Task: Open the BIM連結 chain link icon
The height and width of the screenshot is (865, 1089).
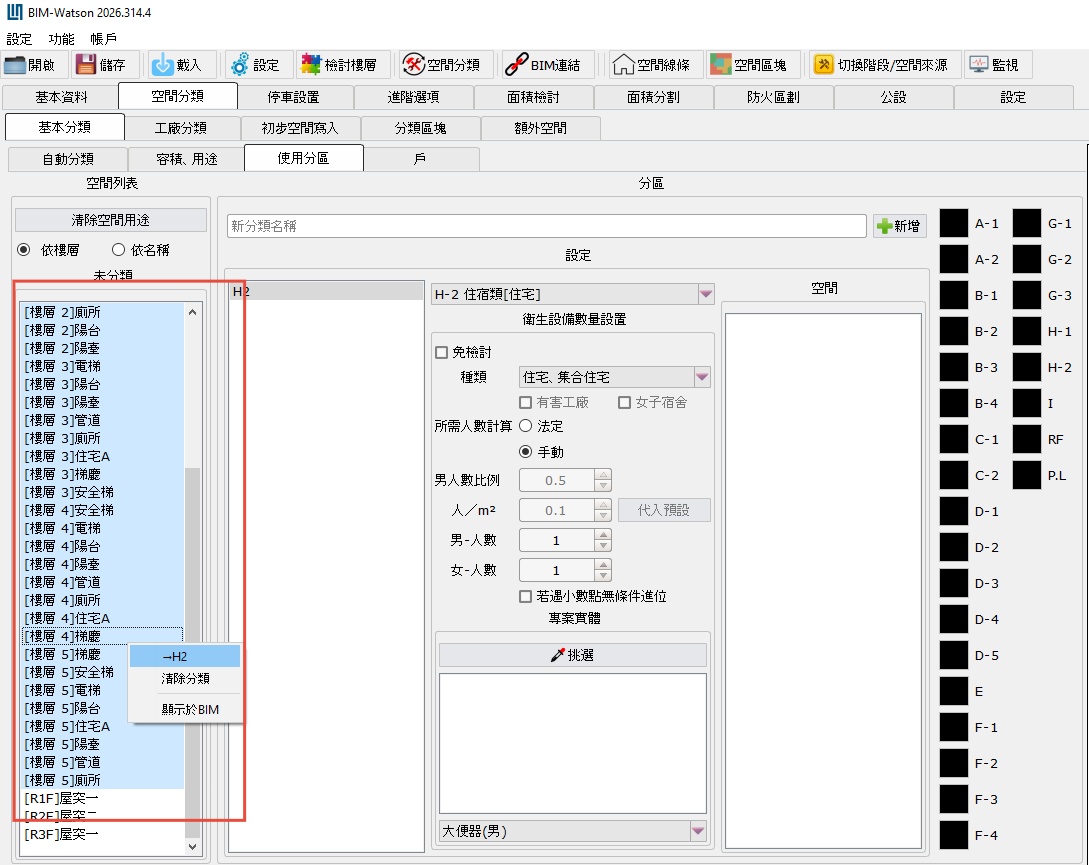Action: point(516,65)
